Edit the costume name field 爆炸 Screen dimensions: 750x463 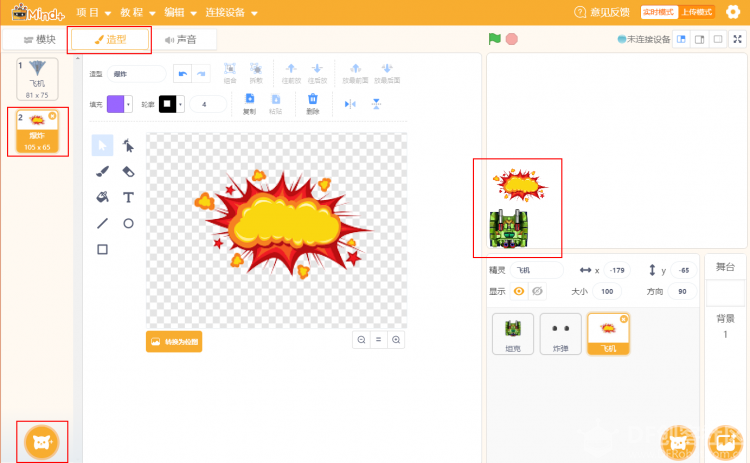(x=136, y=74)
